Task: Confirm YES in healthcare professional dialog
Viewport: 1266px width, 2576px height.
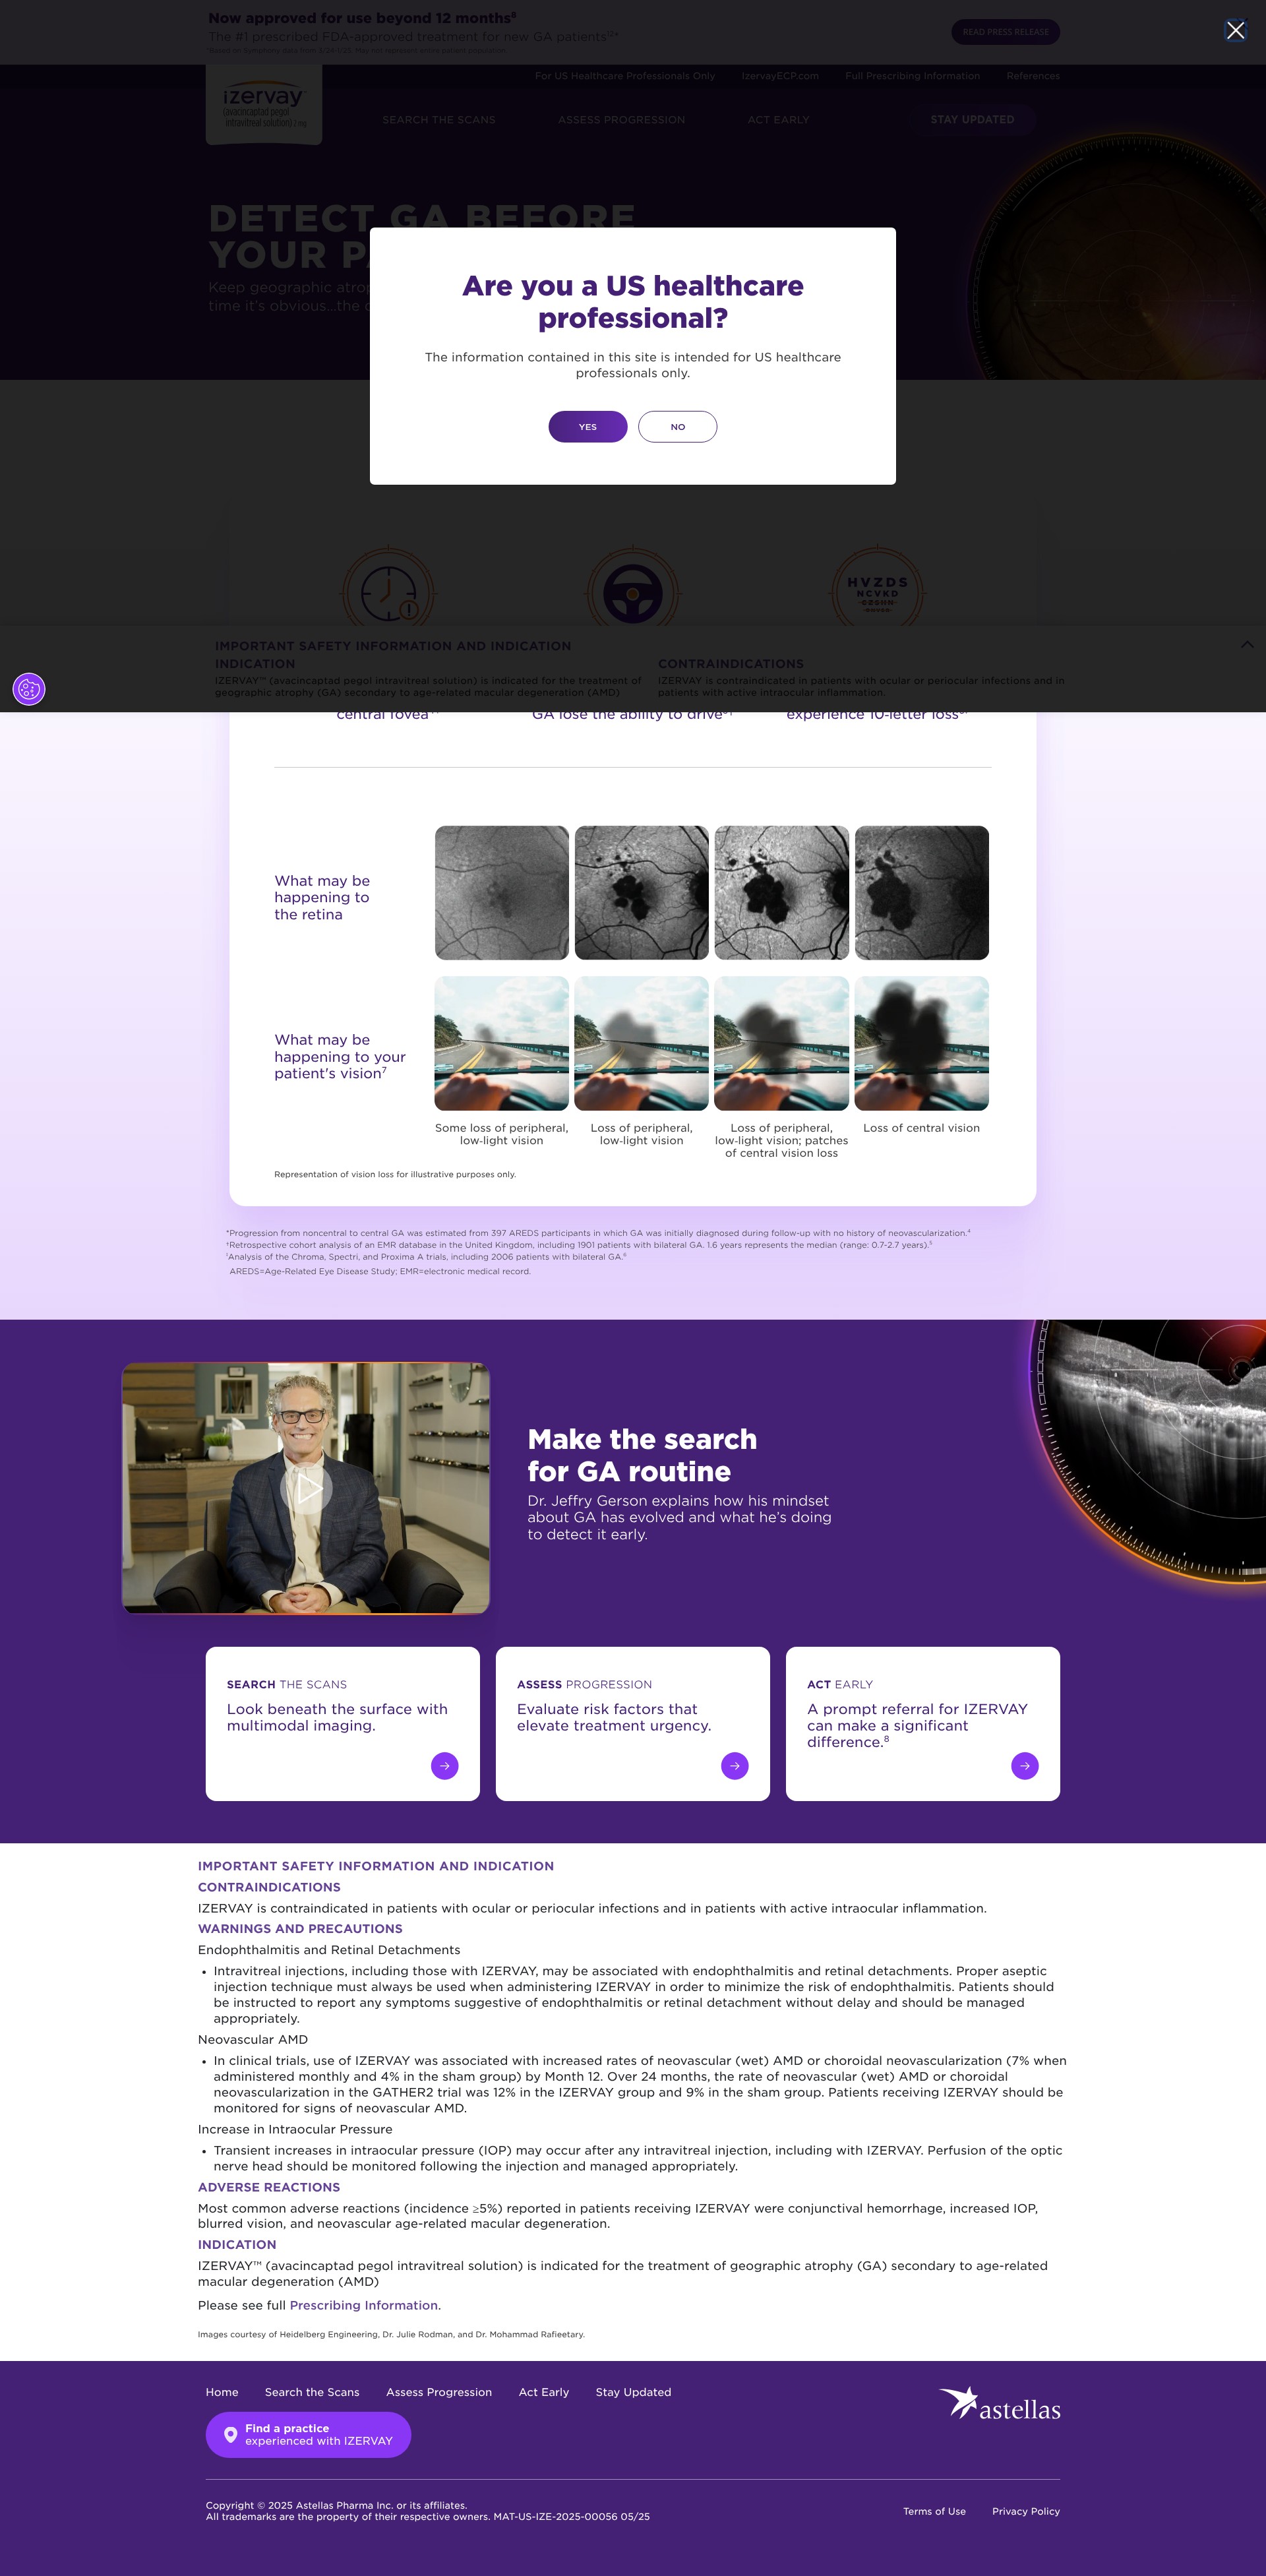Action: click(x=587, y=427)
